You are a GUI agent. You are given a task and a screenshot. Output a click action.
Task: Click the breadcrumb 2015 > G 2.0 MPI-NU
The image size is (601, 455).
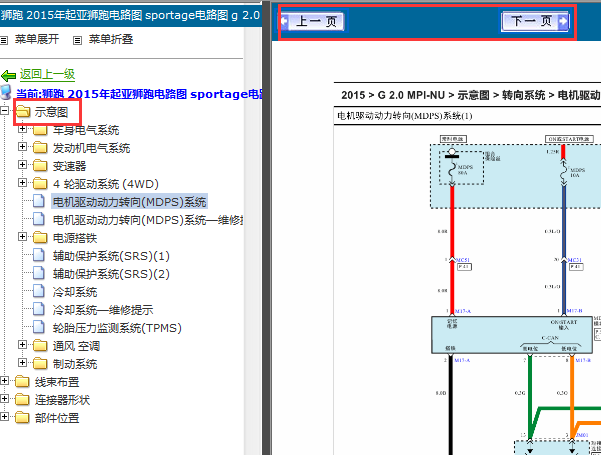[393, 95]
